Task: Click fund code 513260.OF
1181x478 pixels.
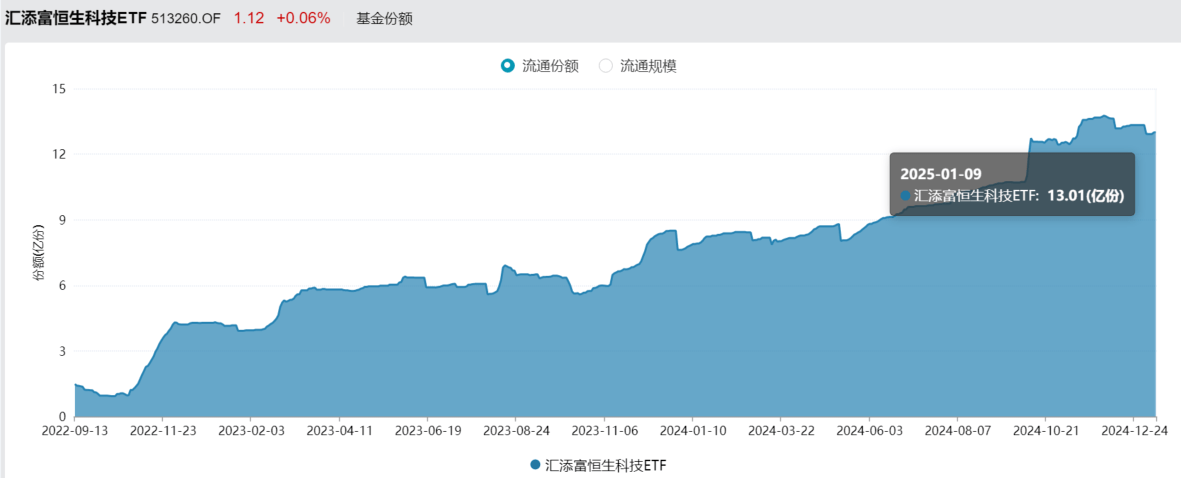Action: coord(186,19)
